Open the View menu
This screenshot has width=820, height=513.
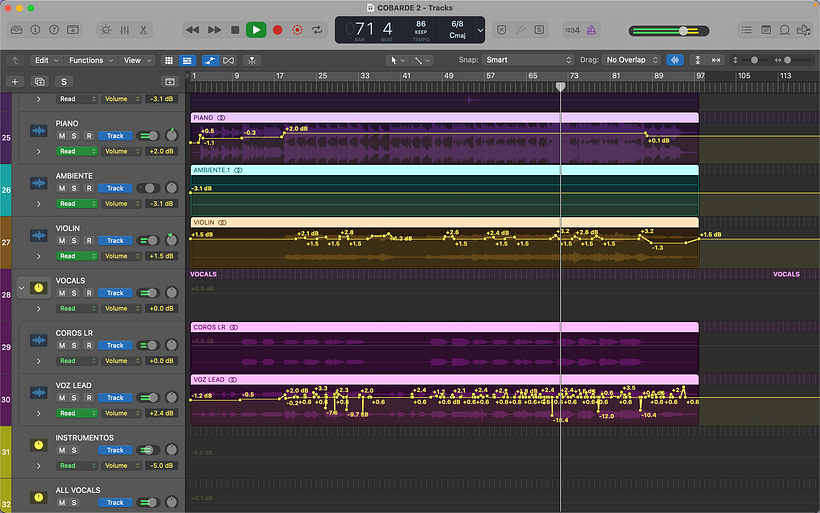point(138,61)
